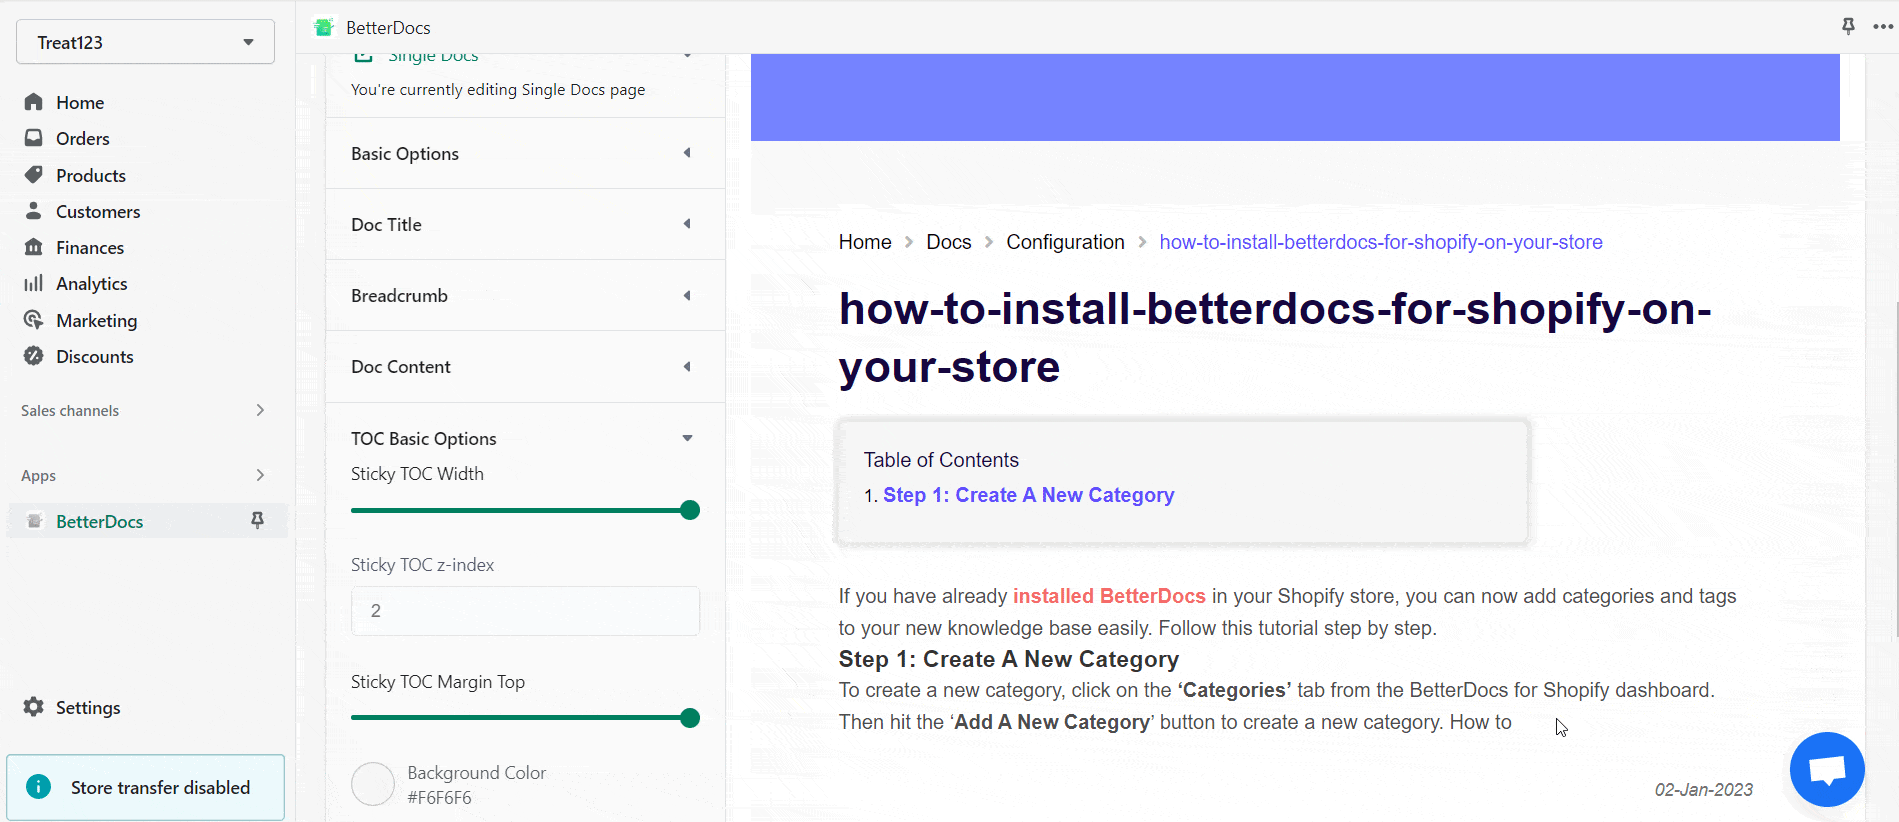Screen dimensions: 1899x822
Task: Expand Sales channels chevron
Action: click(260, 410)
